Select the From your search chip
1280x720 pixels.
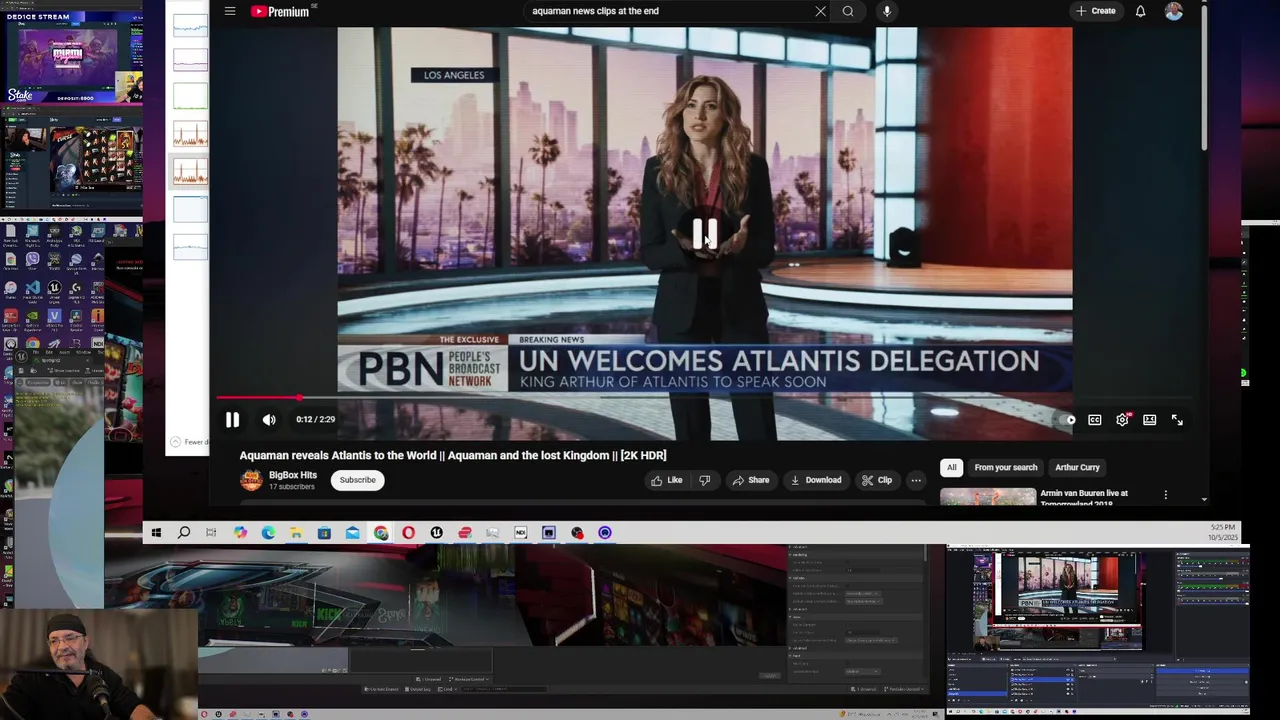[1006, 467]
